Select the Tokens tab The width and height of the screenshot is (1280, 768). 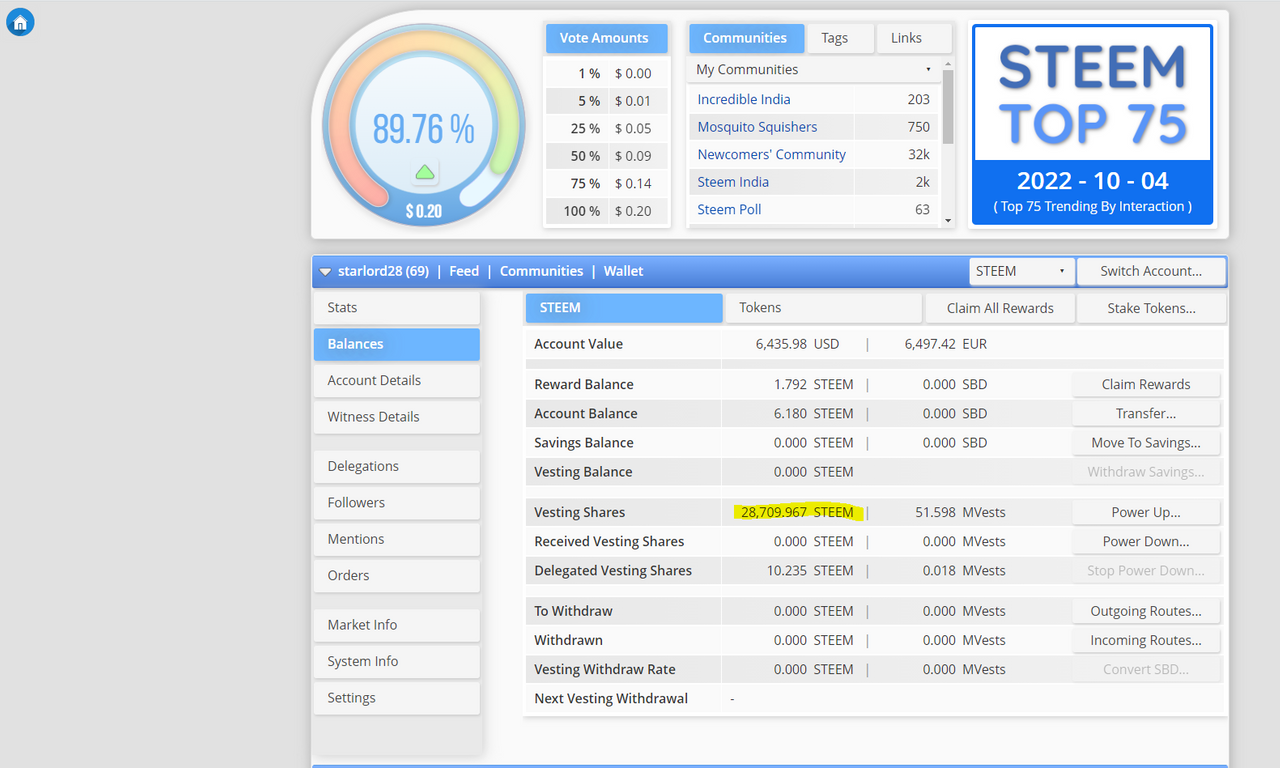(824, 308)
